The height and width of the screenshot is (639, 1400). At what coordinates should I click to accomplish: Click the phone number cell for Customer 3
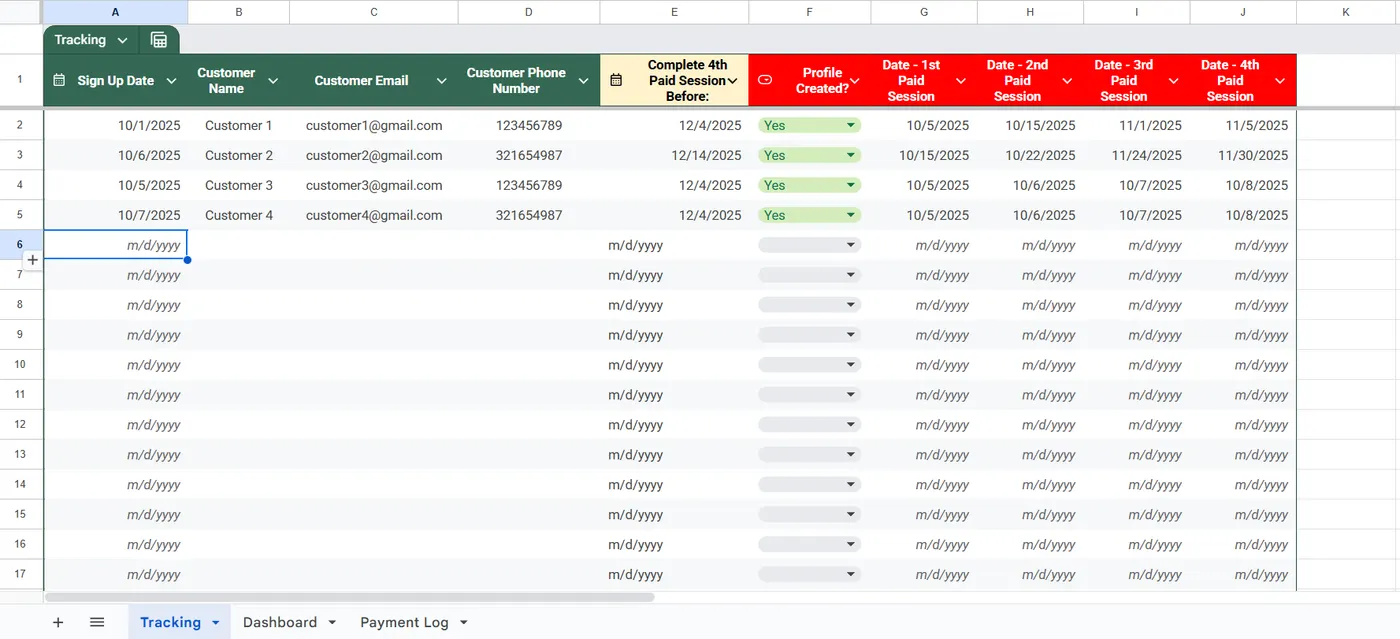tap(529, 185)
